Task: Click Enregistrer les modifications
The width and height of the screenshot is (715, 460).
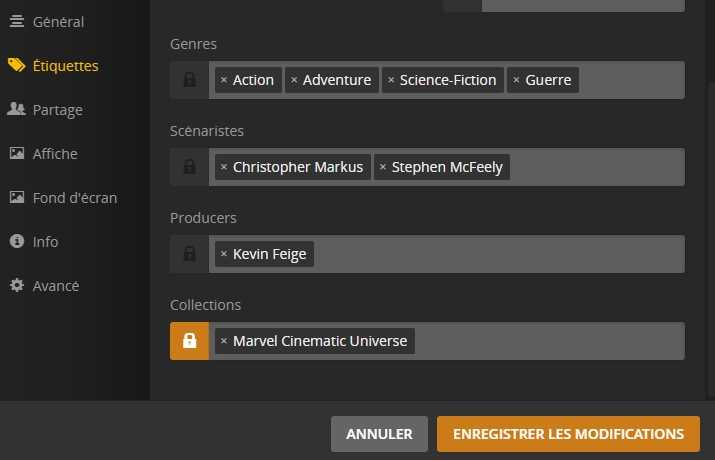Action: [568, 434]
